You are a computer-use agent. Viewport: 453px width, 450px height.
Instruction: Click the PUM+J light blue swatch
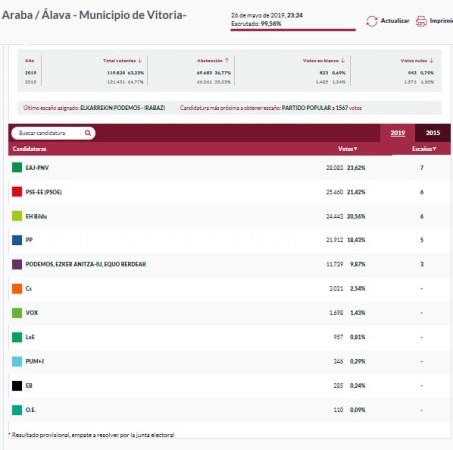tap(17, 361)
